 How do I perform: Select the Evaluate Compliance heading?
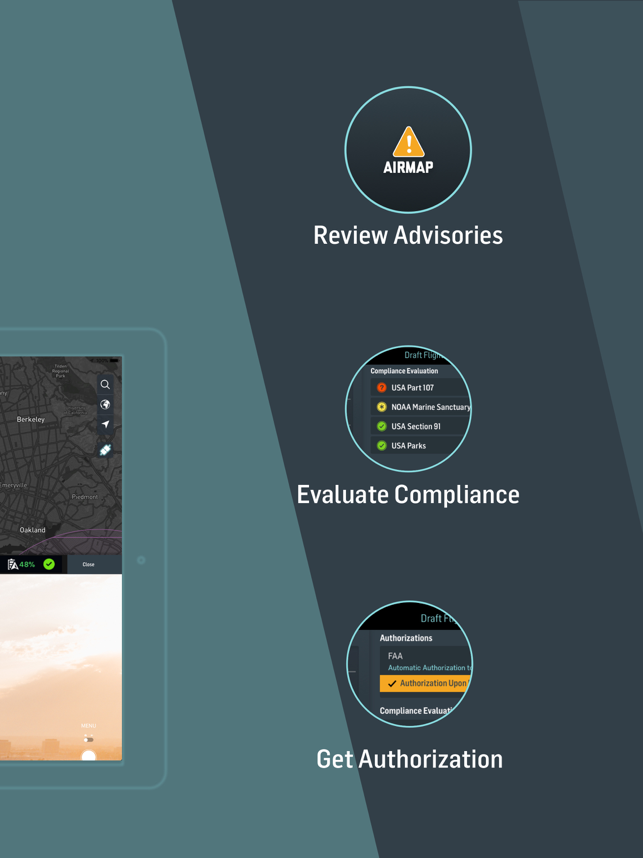[x=408, y=495]
